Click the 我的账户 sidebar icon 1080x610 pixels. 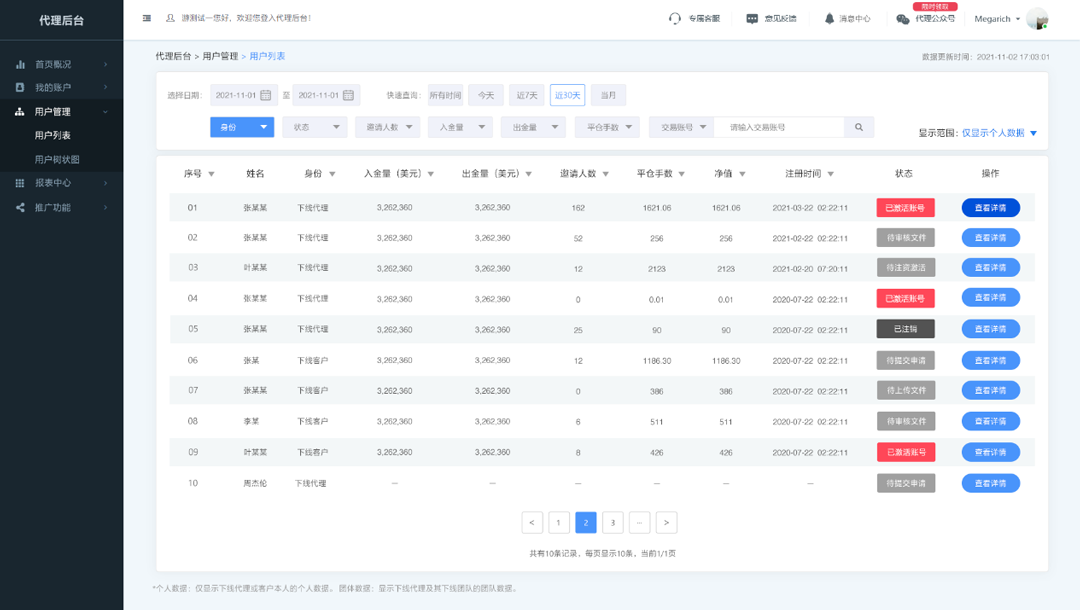coord(20,87)
